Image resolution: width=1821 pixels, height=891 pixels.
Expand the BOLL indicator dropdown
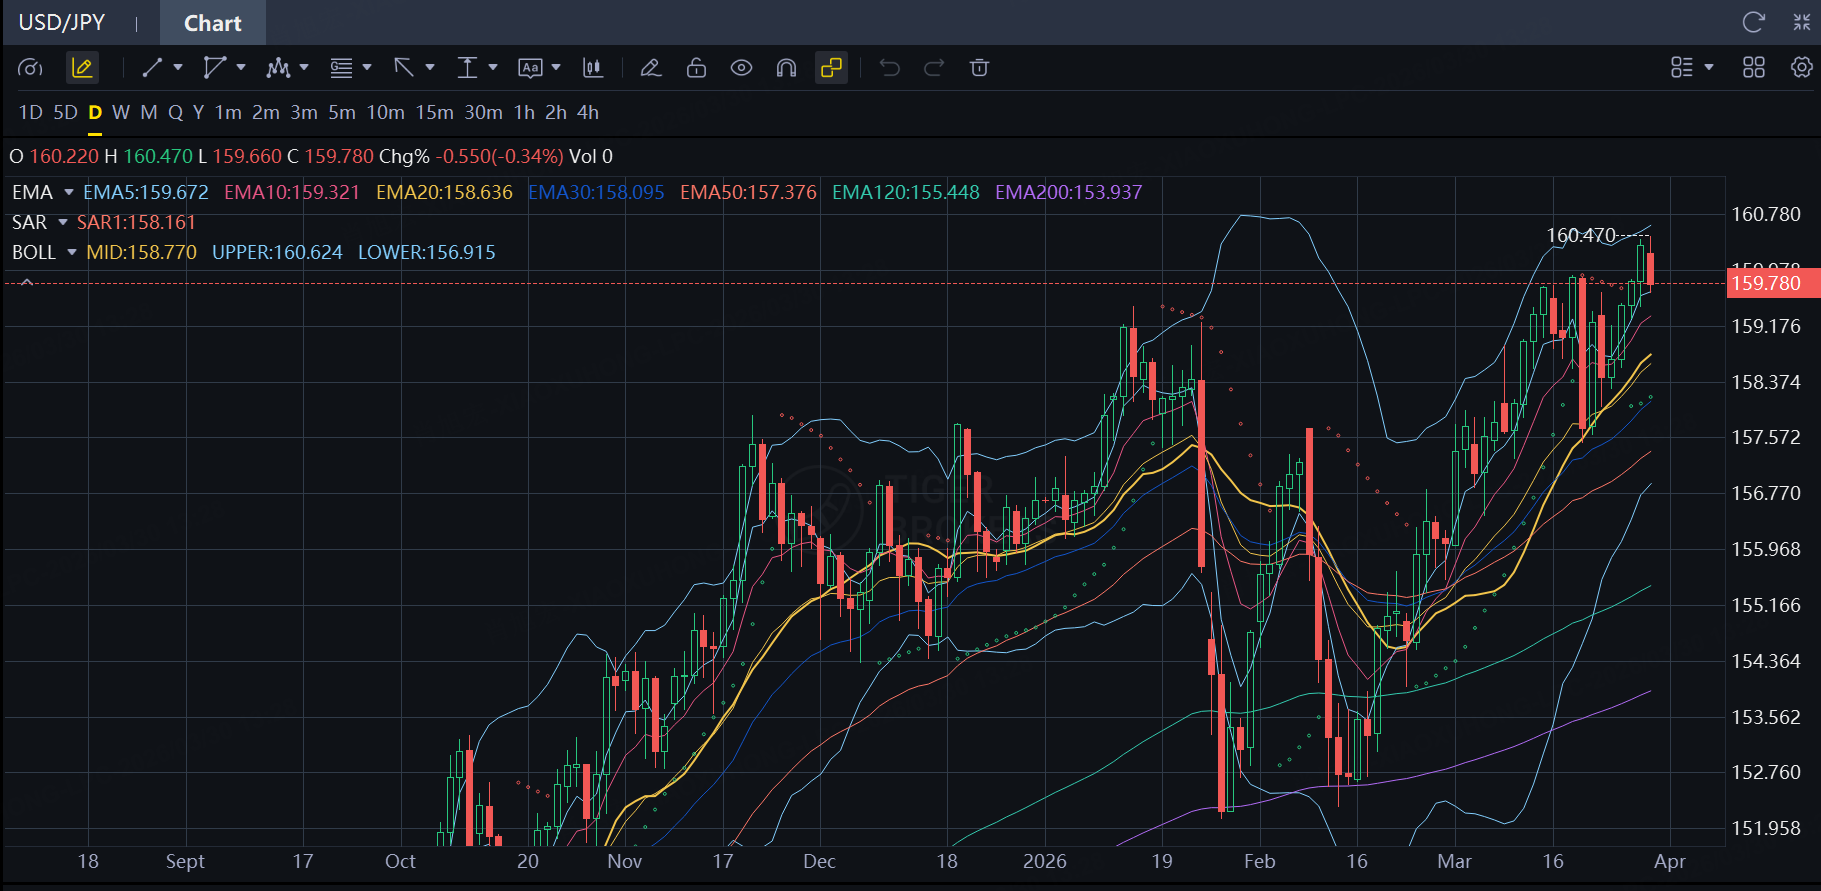coord(72,252)
